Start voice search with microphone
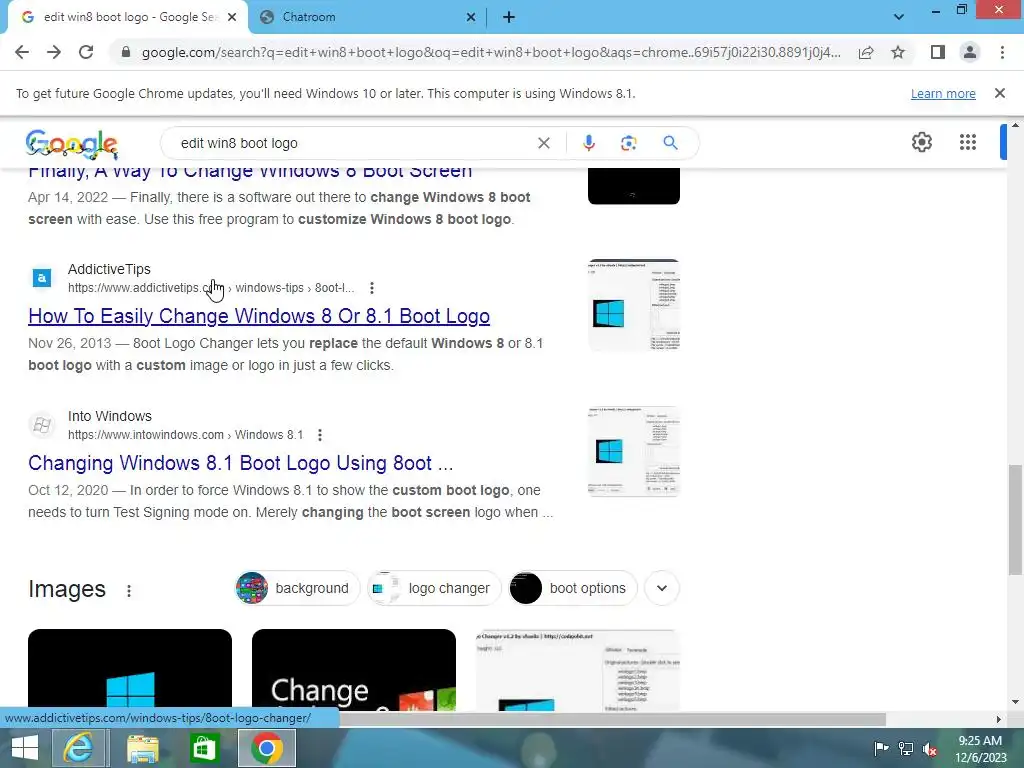The image size is (1024, 768). [x=588, y=143]
